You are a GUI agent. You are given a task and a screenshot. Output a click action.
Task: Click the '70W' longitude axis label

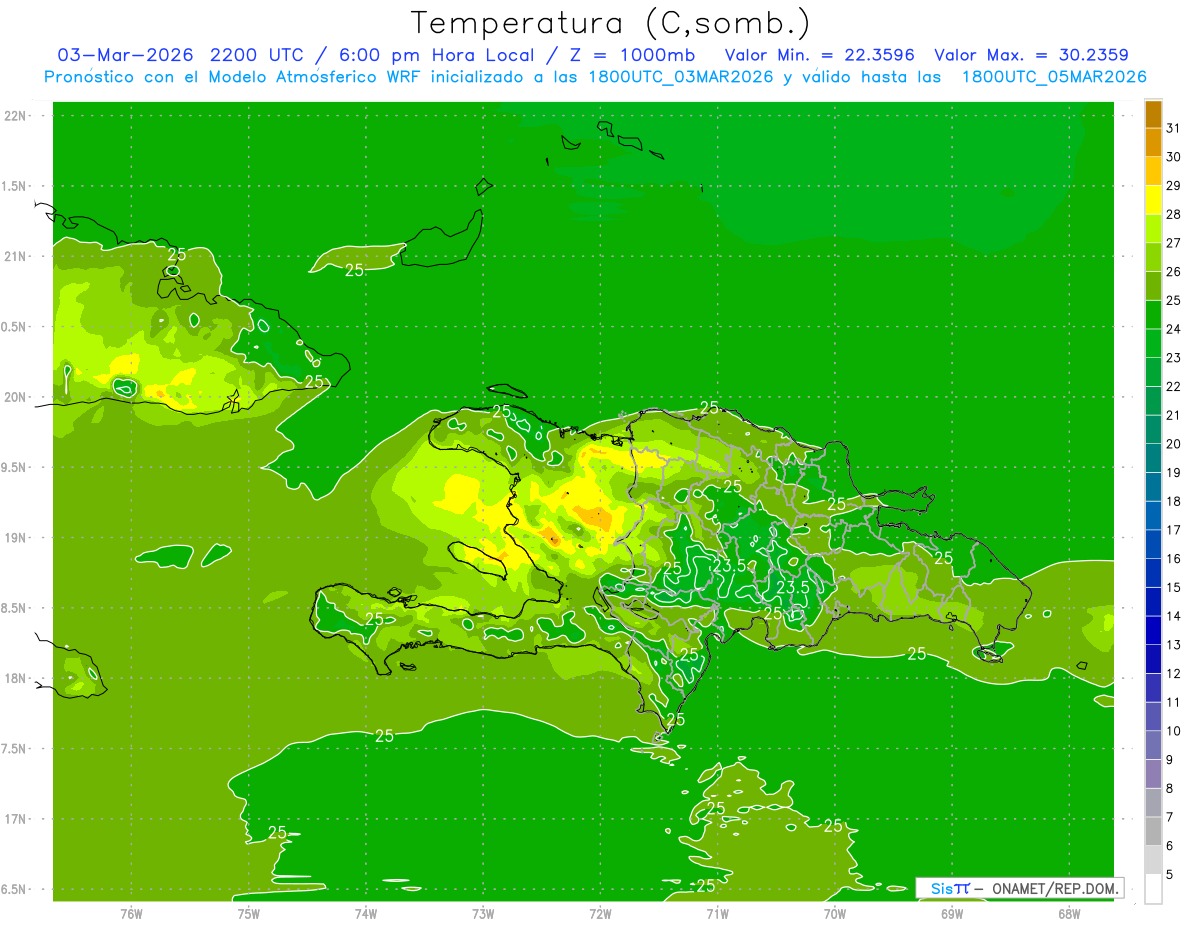click(835, 914)
